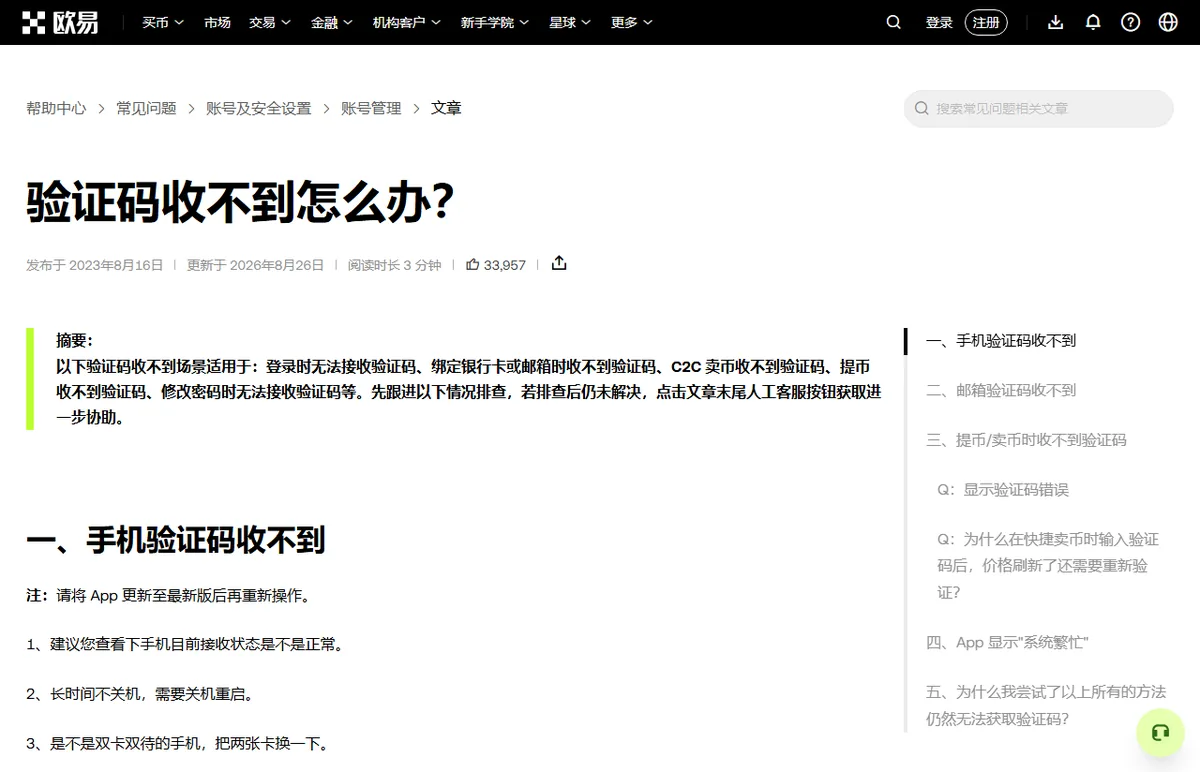Open the language globe icon
The image size is (1200, 772).
pos(1168,22)
